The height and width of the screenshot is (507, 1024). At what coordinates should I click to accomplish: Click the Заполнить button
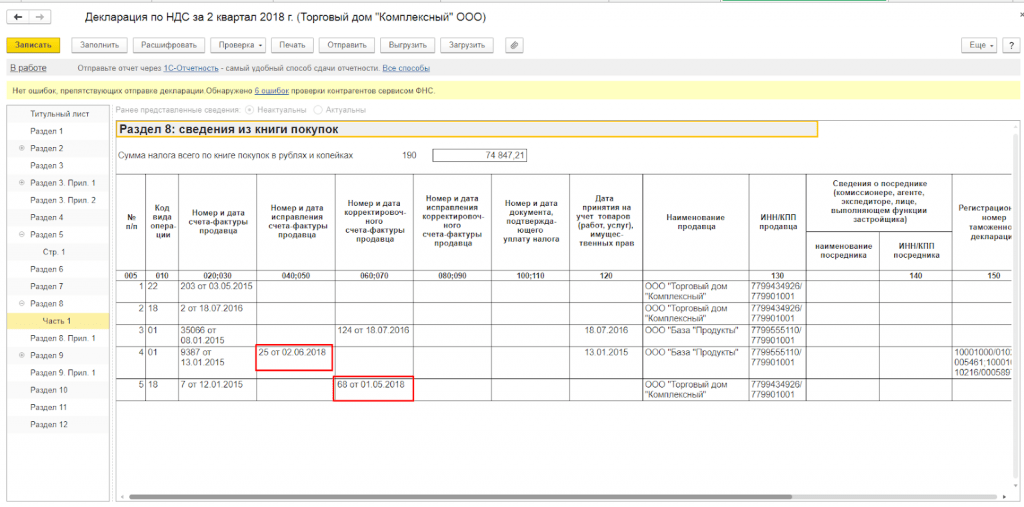[x=99, y=45]
